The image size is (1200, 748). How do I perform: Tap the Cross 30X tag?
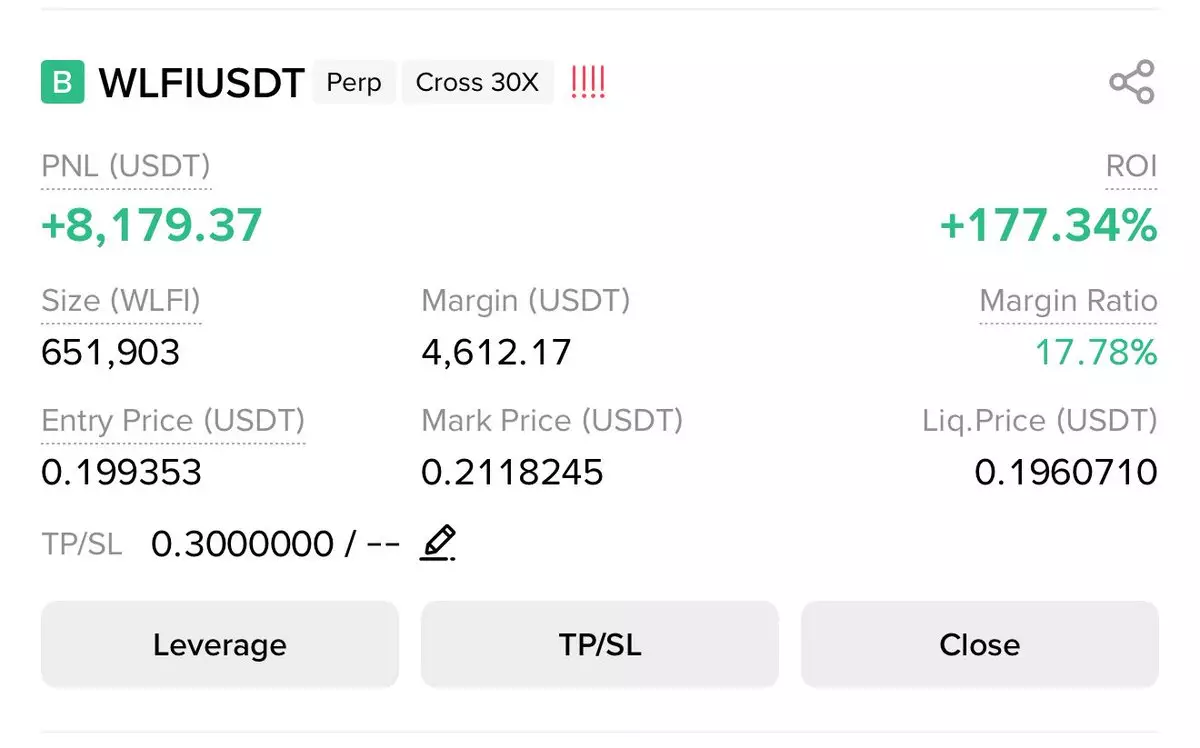[477, 82]
